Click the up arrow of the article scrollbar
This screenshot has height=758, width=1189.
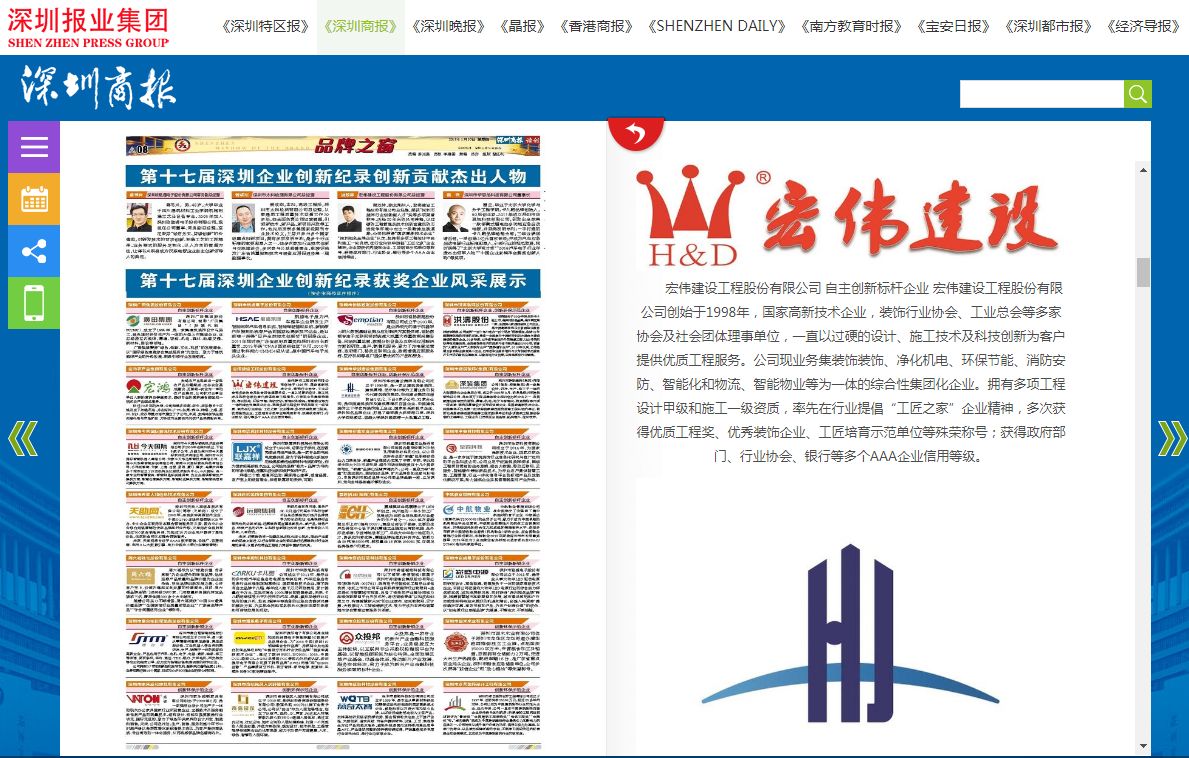coord(1144,170)
